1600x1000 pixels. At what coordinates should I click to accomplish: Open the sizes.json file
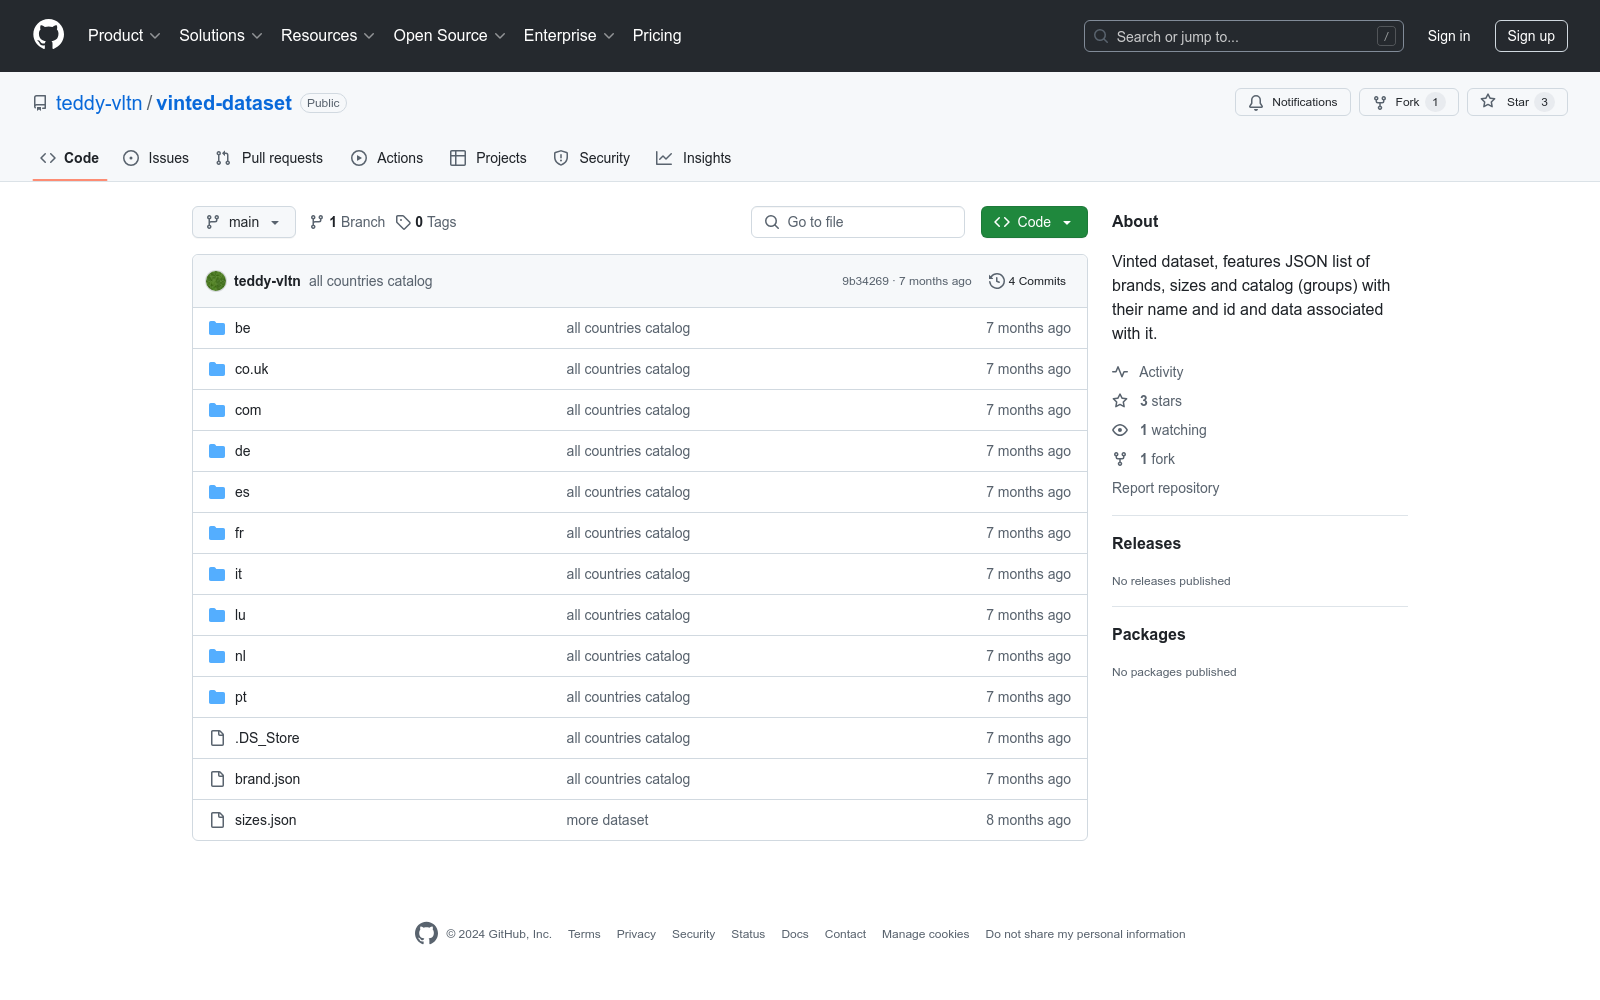(x=265, y=820)
